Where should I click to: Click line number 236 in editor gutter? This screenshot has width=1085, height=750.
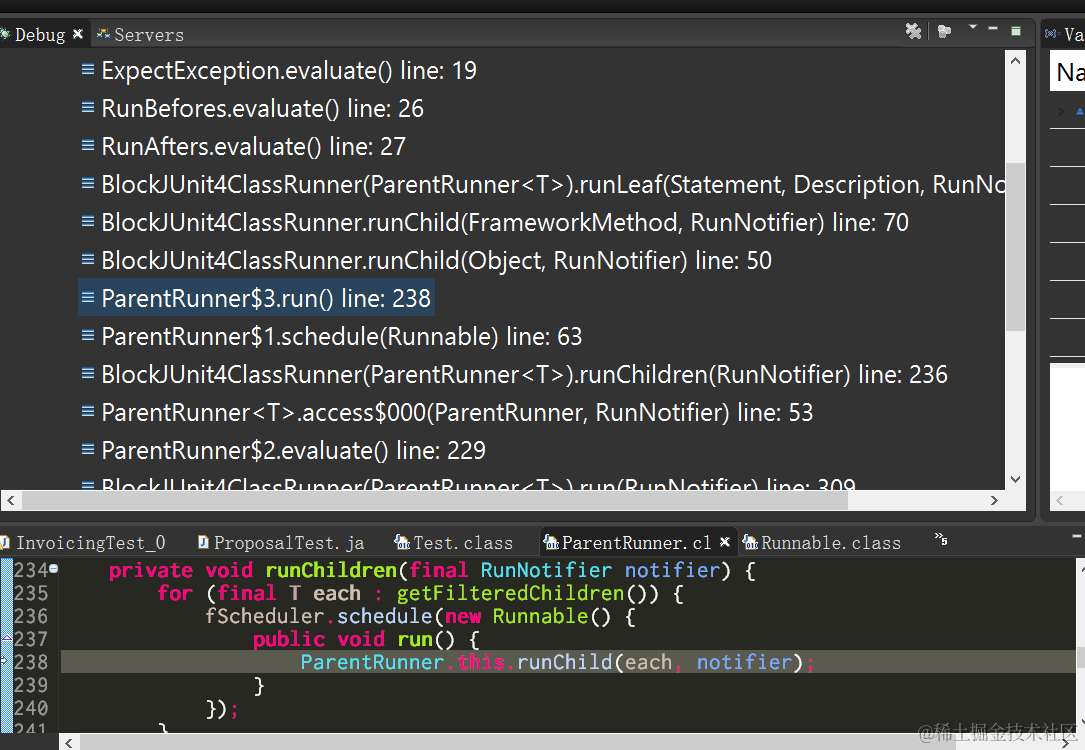(x=30, y=616)
